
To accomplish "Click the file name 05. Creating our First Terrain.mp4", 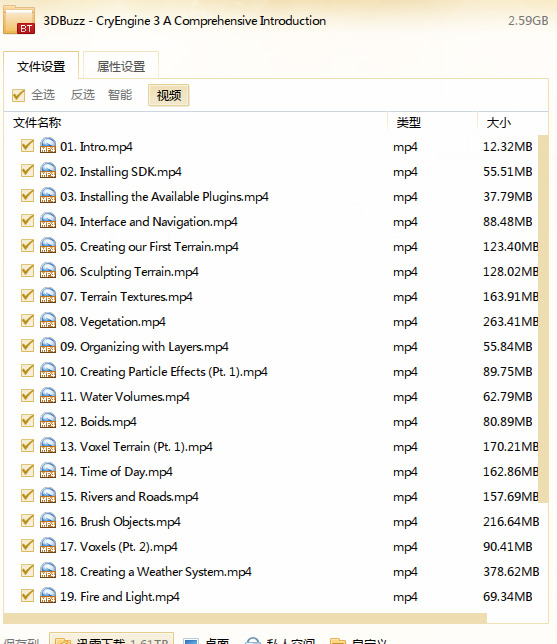I will click(149, 246).
